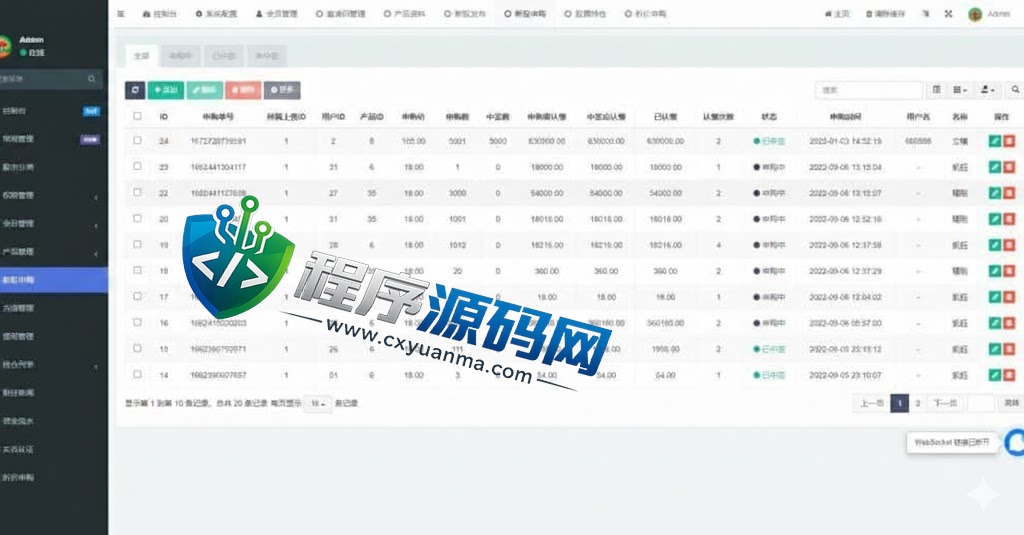Viewport: 1024px width, 535px height.
Task: Check the box for row ID 23
Action: pyautogui.click(x=137, y=166)
